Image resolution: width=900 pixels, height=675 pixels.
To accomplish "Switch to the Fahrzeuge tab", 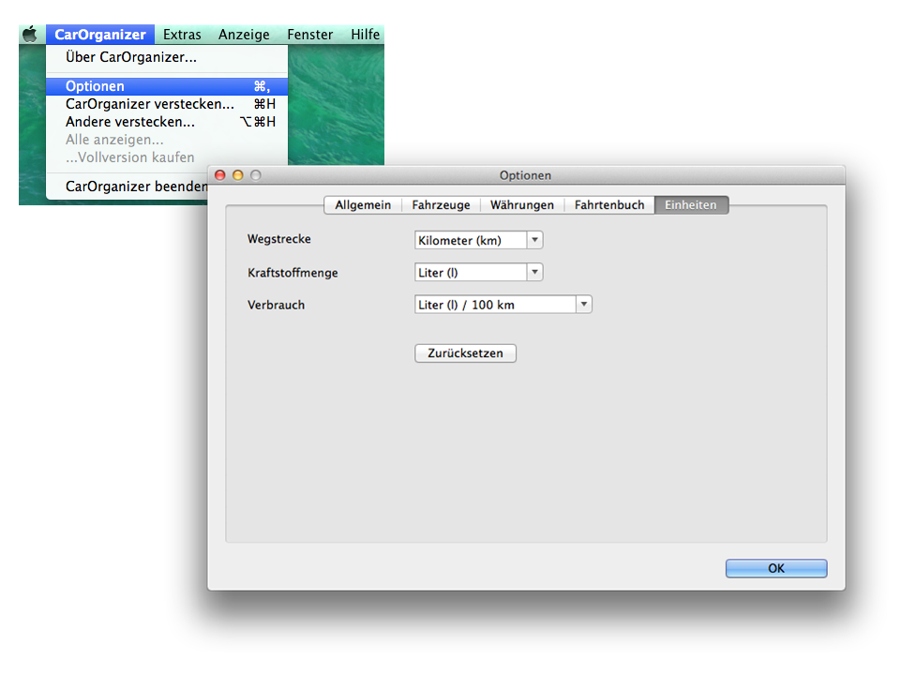I will (x=441, y=205).
